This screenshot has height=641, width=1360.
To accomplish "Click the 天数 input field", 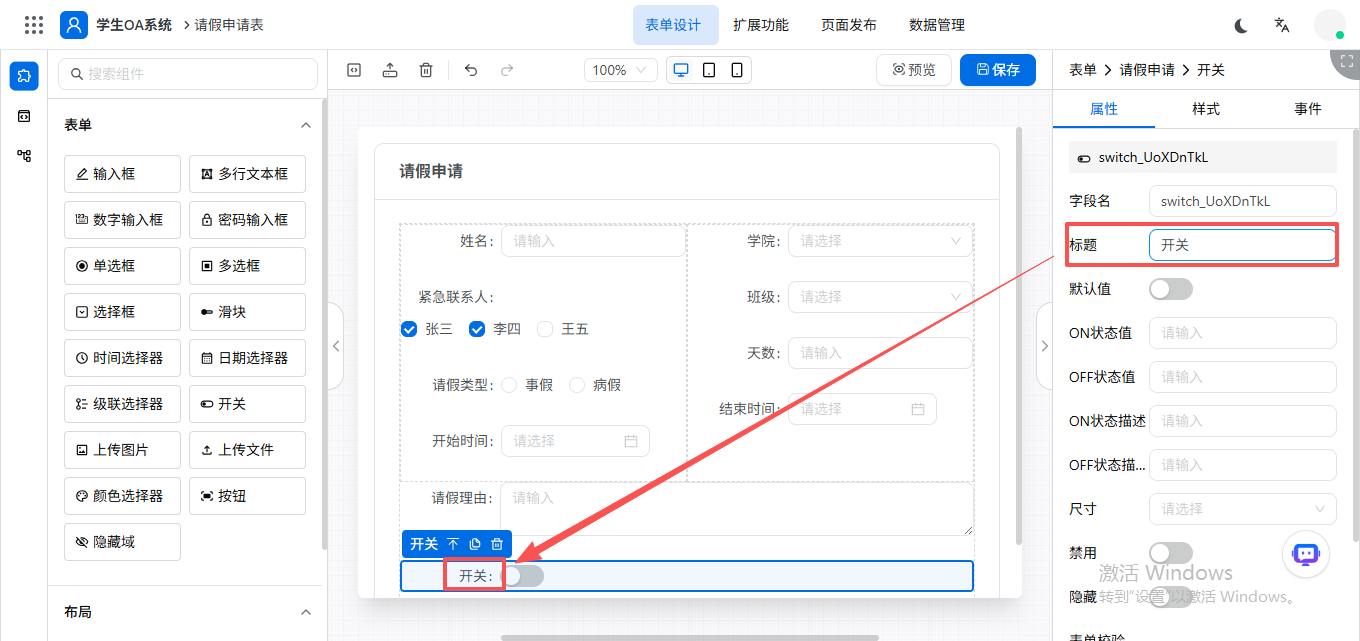I will tap(880, 353).
